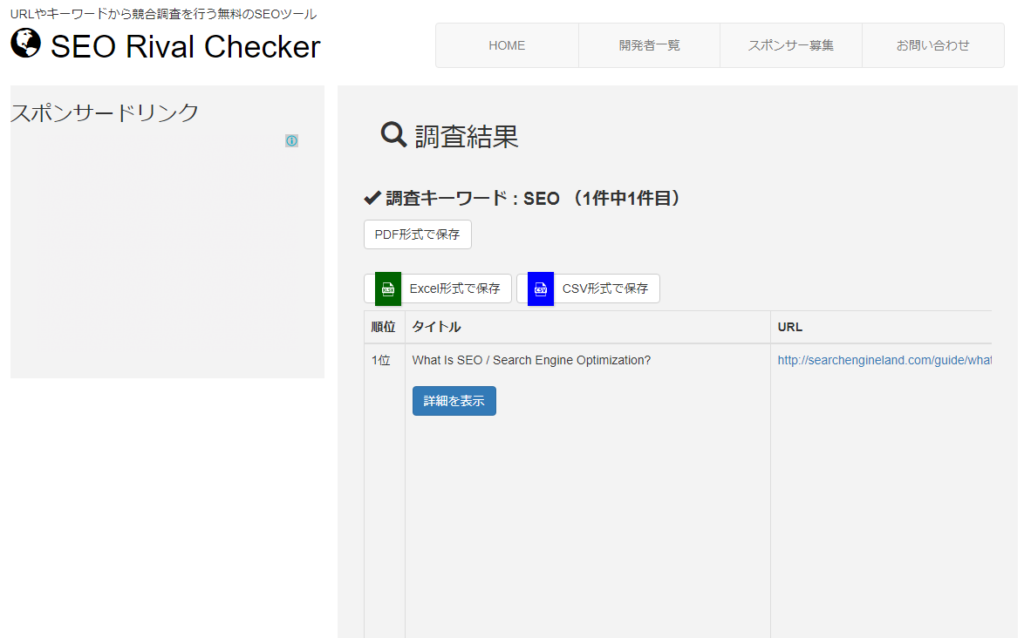Click the ad info icon in sponsor box
This screenshot has height=638, width=1024.
pyautogui.click(x=292, y=141)
